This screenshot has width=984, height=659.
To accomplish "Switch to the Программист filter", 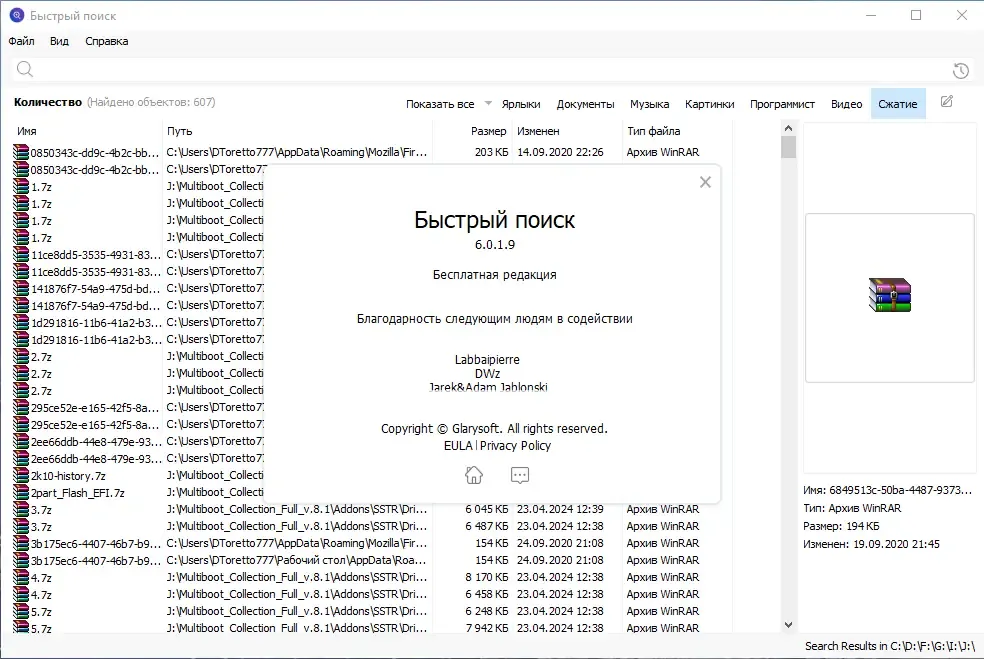I will coord(783,104).
